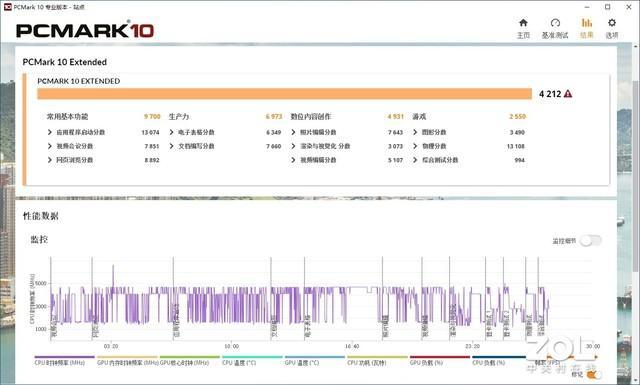Screen dimensions: 640x385
Task: Expand the photo editing score (7 643) row
Action: (x=347, y=132)
